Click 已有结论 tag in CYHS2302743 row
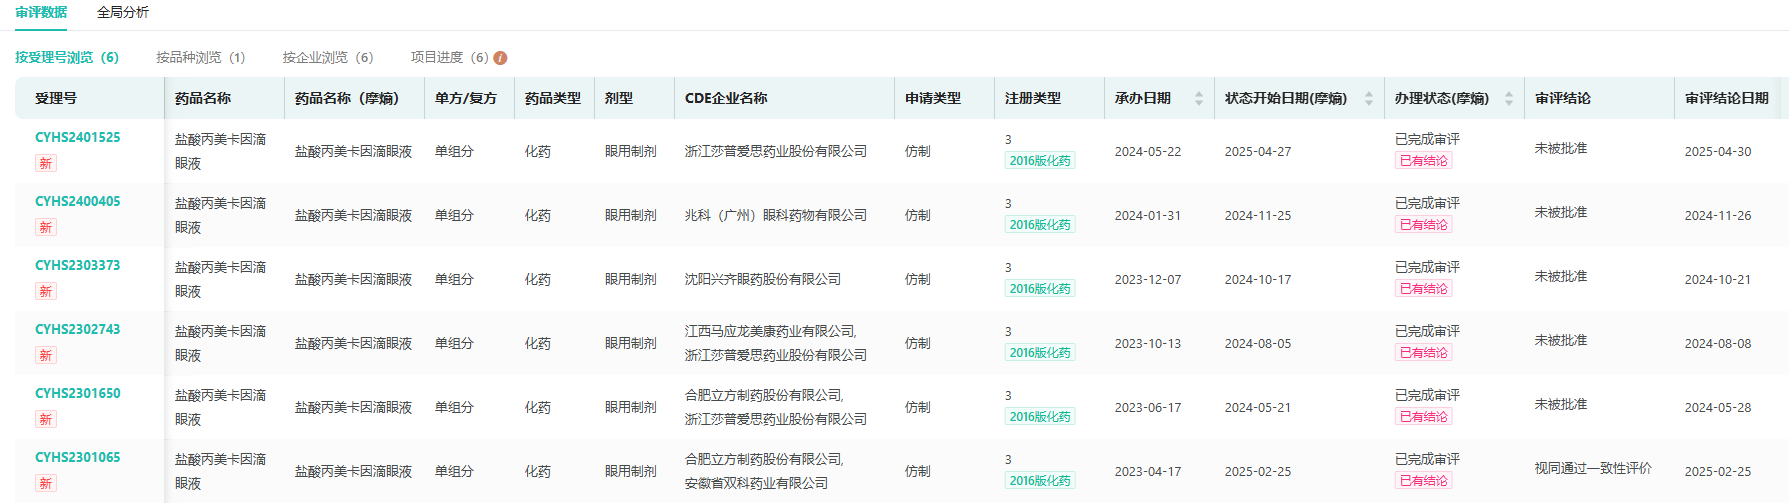Screen dimensions: 1789x503 tap(1424, 353)
